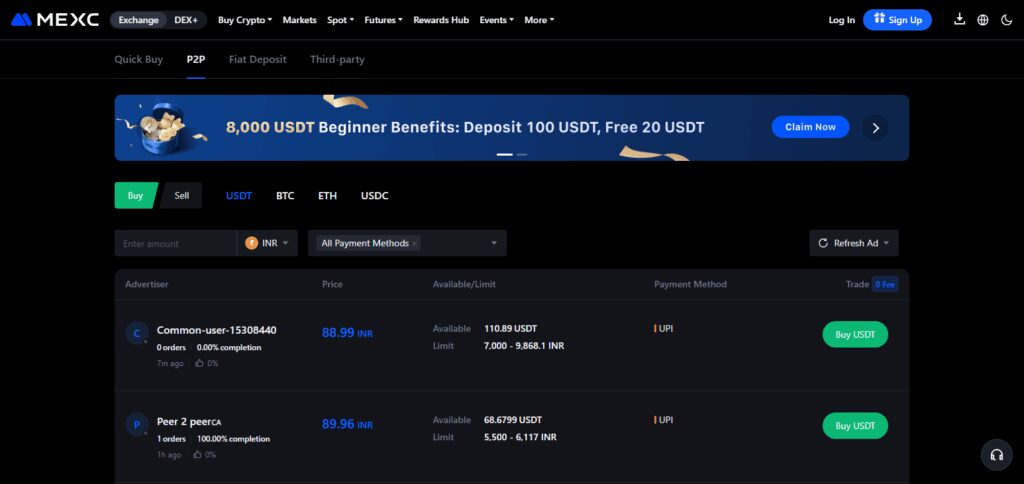Screen dimensions: 1024x484
Task: Open the Fiat Deposit tab
Action: coord(257,59)
